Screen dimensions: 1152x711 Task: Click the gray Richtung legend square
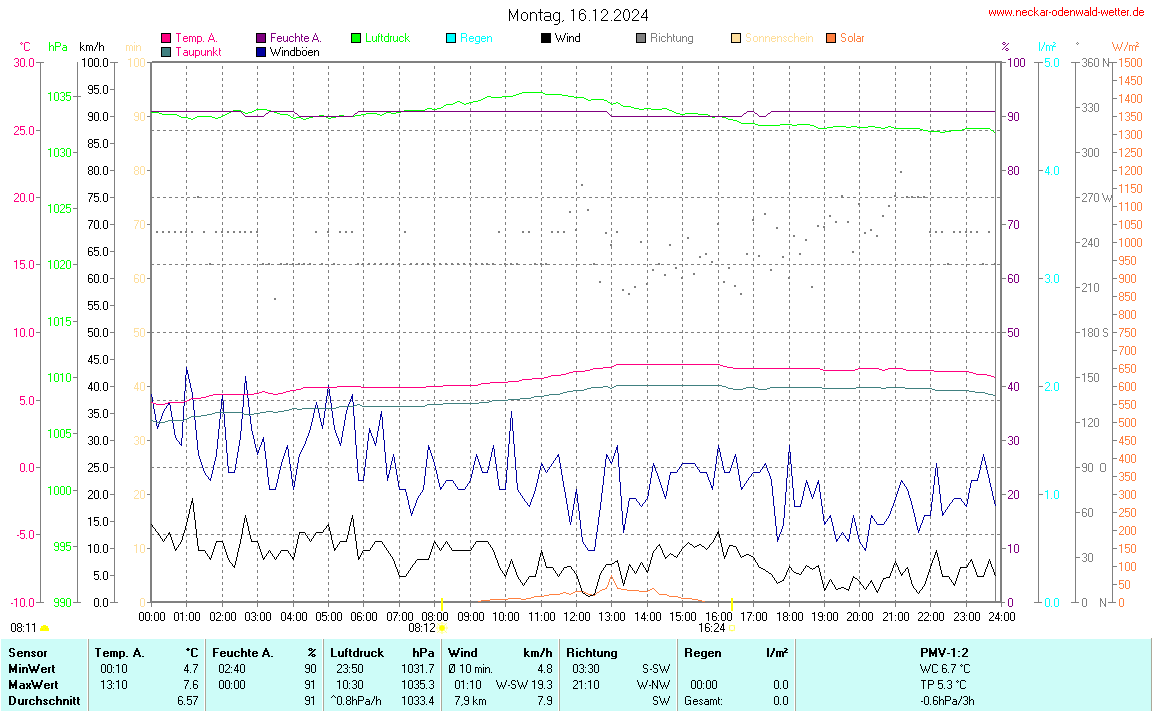(x=641, y=38)
